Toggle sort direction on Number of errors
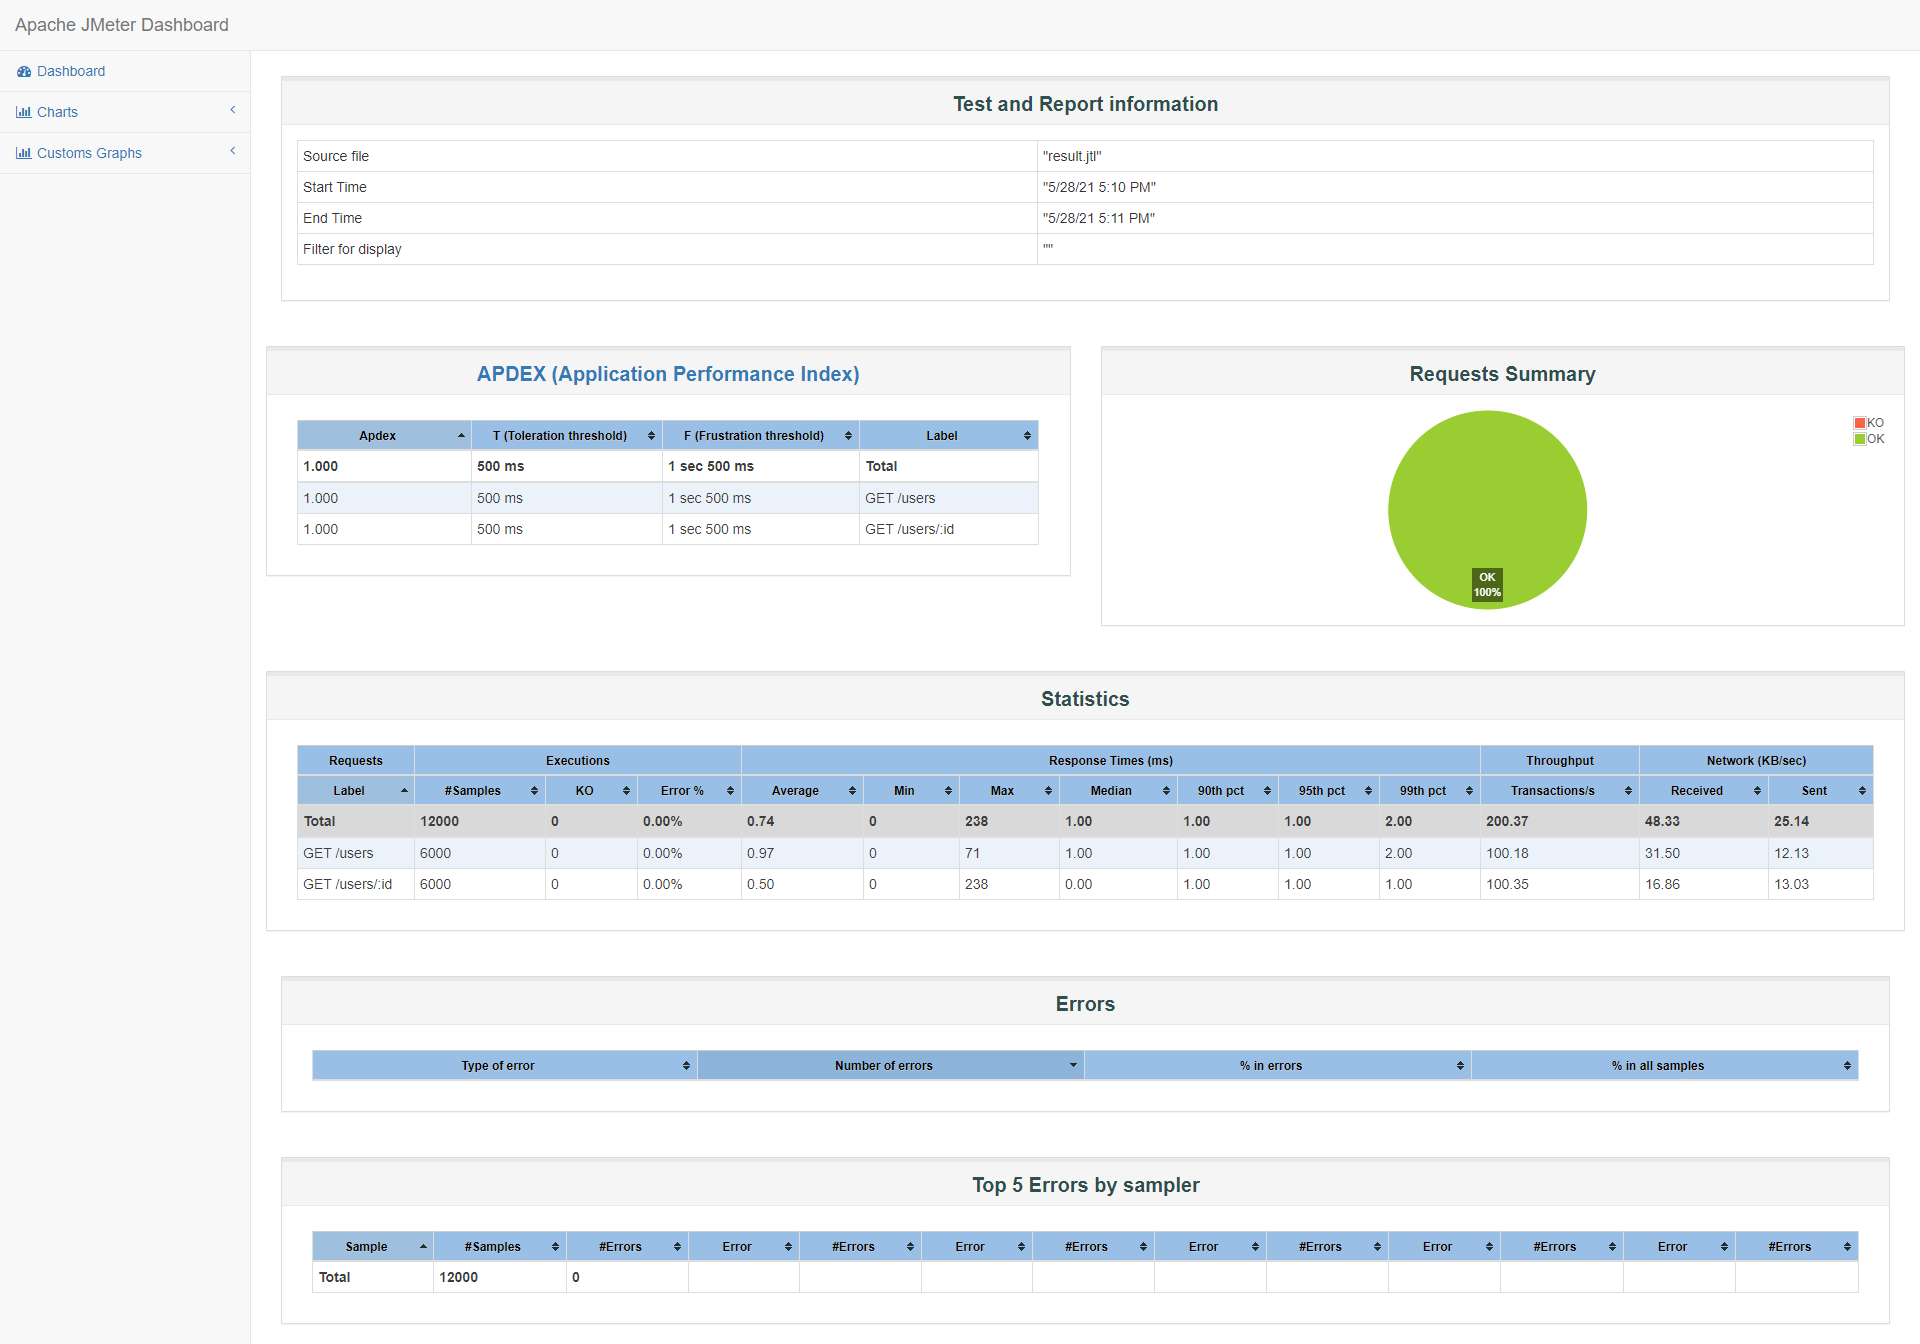Image resolution: width=1920 pixels, height=1344 pixels. coord(1073,1066)
